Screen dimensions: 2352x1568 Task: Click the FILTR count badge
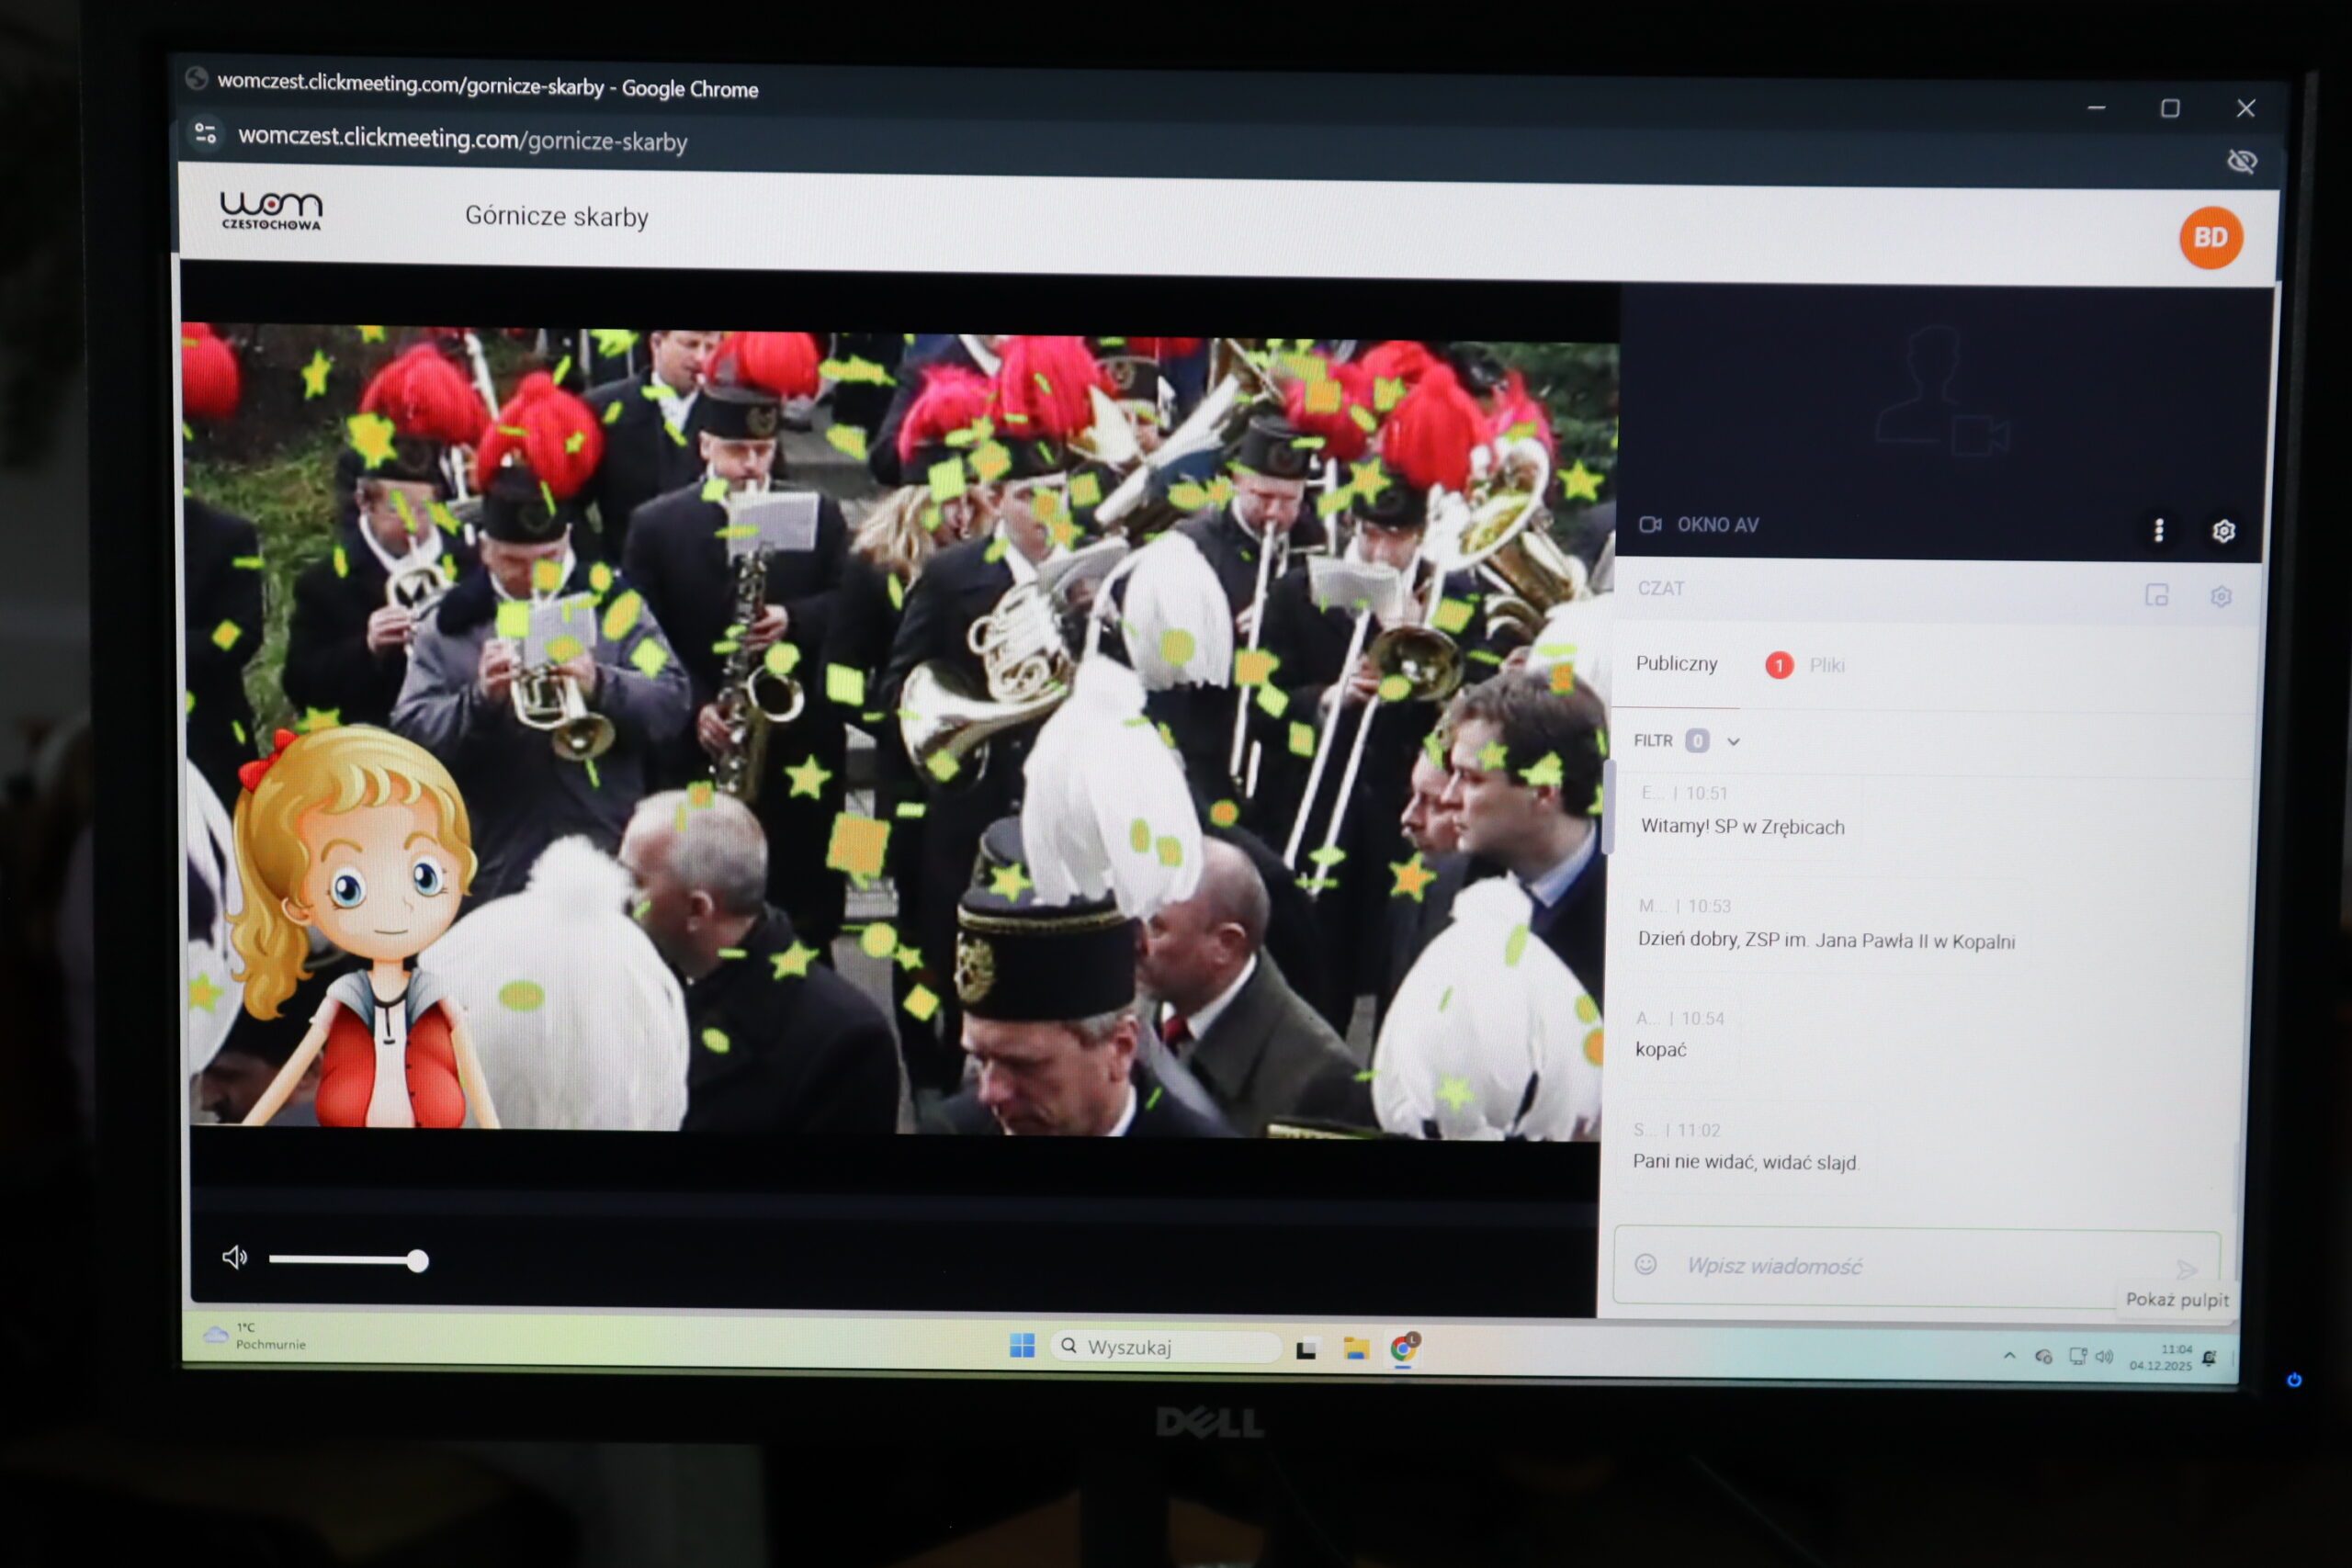pyautogui.click(x=1696, y=741)
